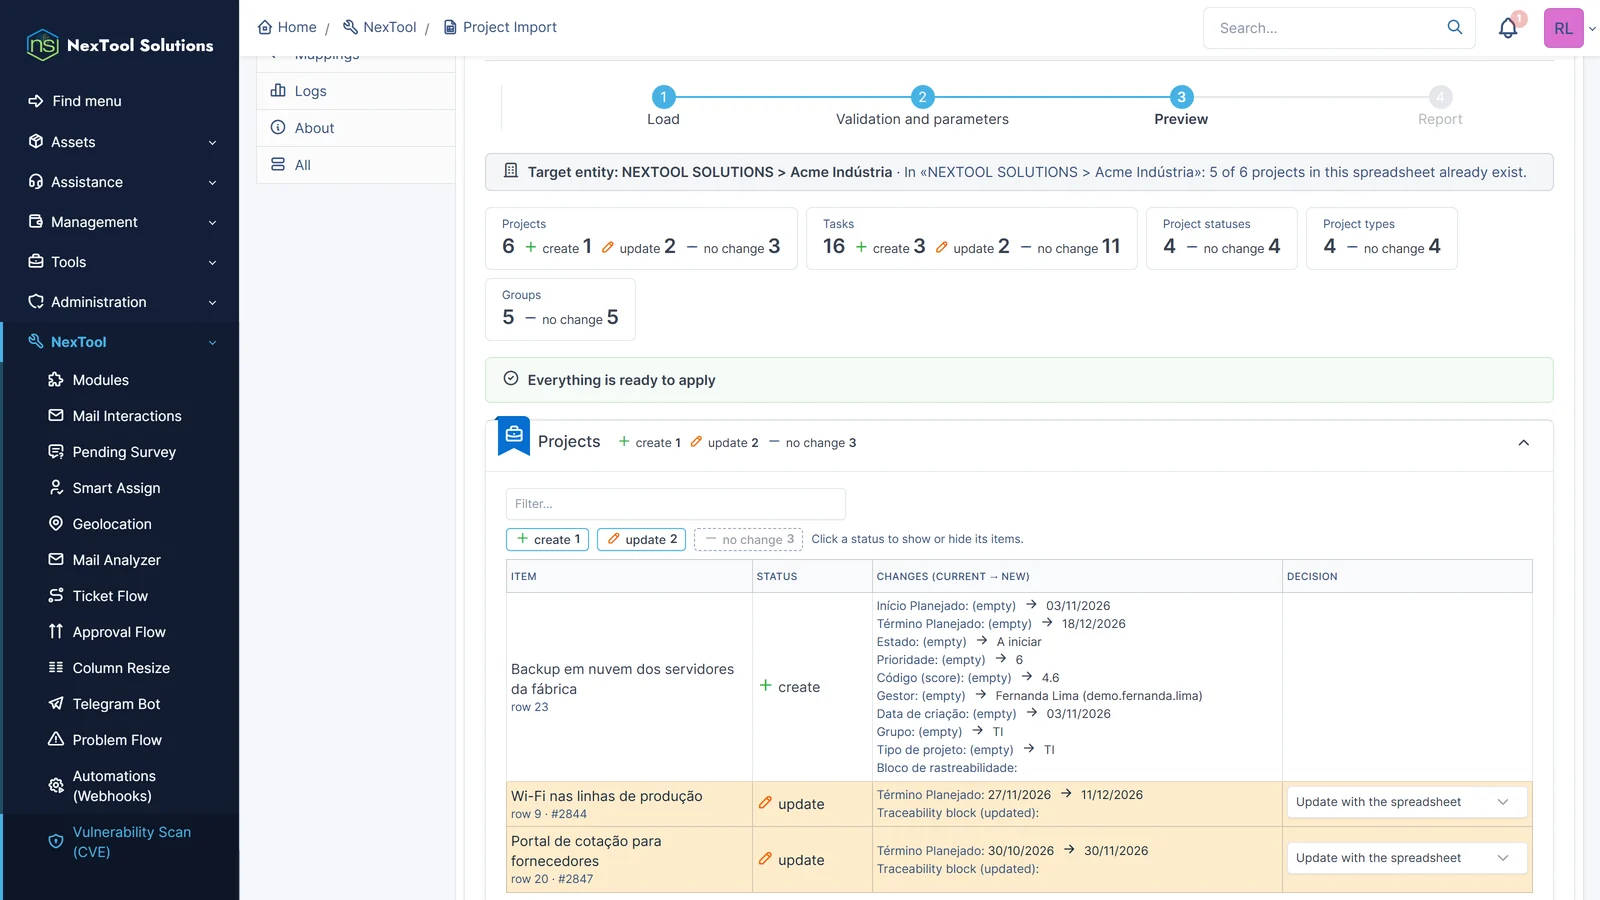Open Column Resize page
The width and height of the screenshot is (1600, 900).
120,668
